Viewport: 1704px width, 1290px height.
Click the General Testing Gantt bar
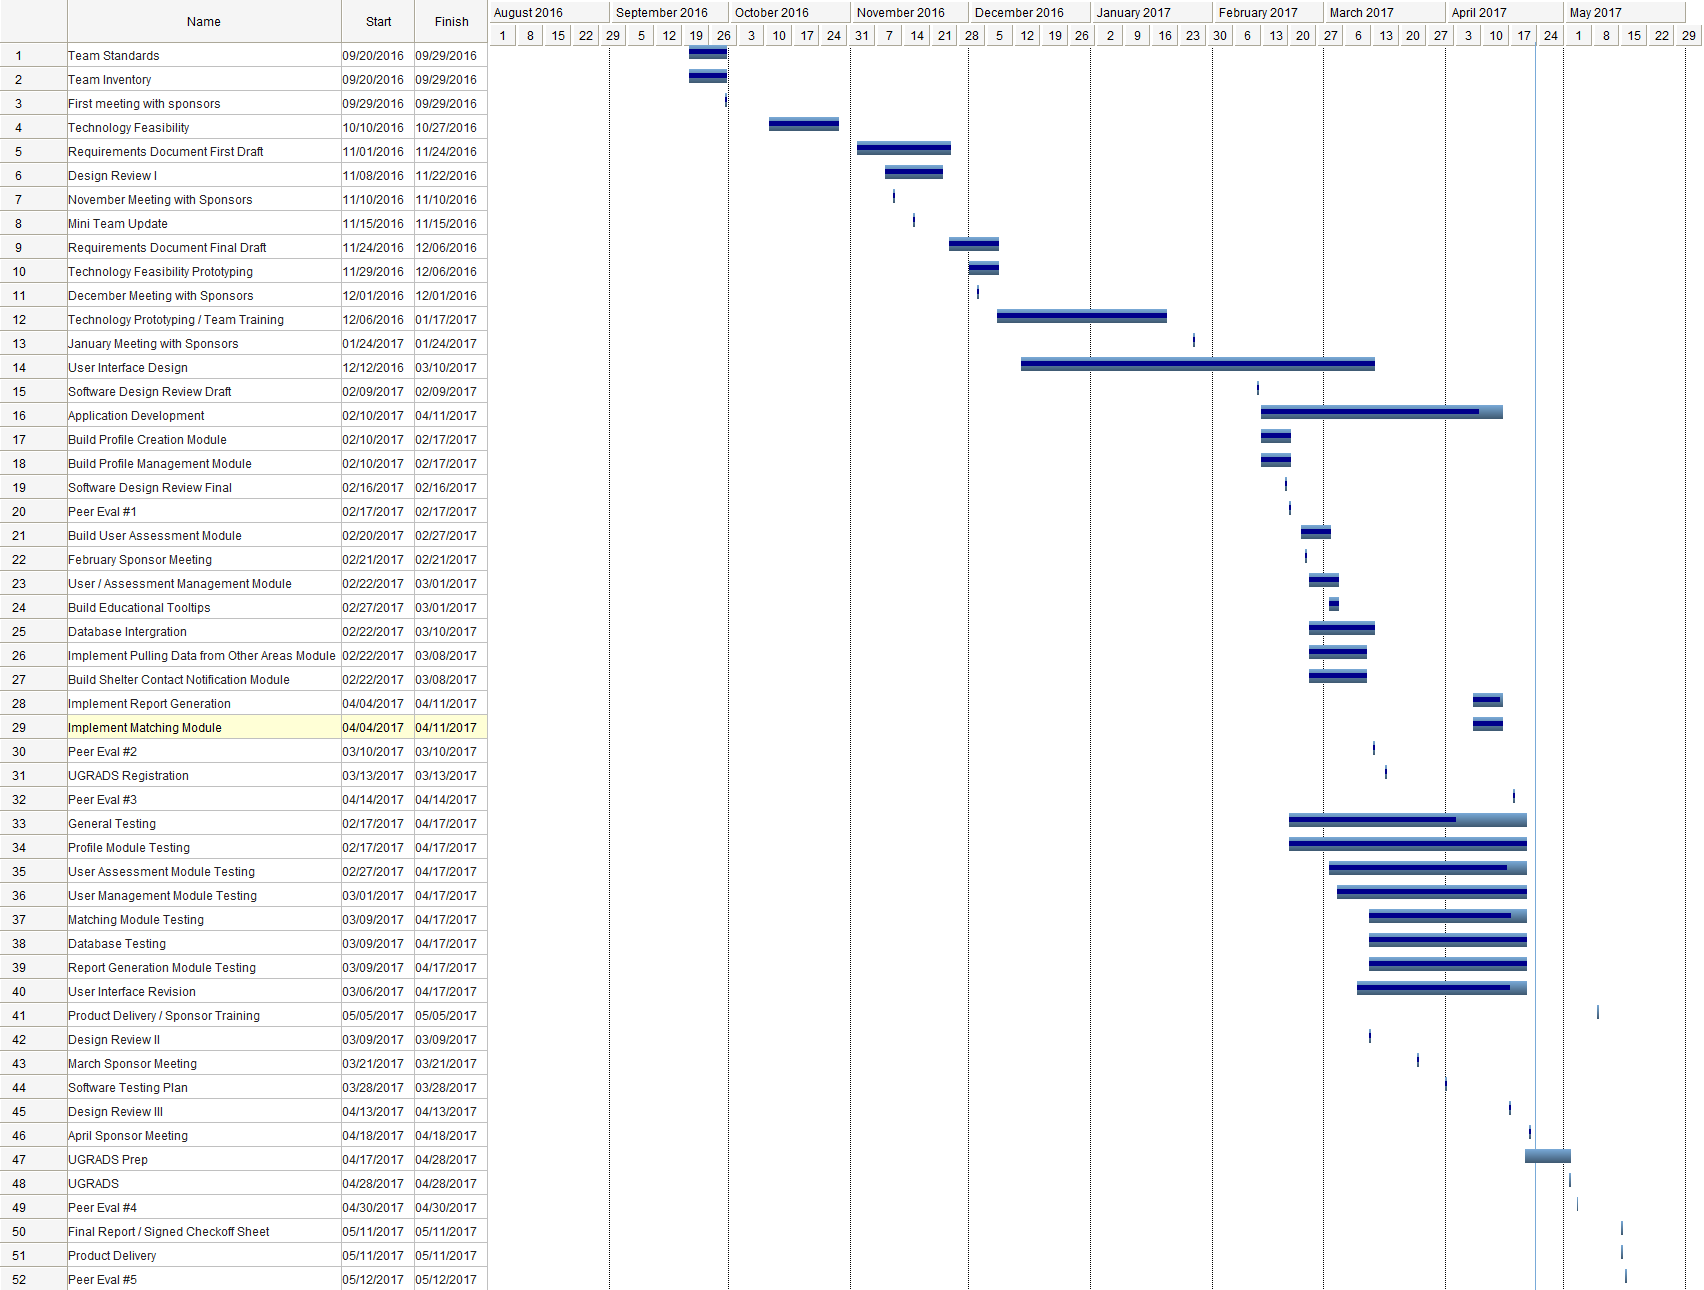coord(1408,820)
